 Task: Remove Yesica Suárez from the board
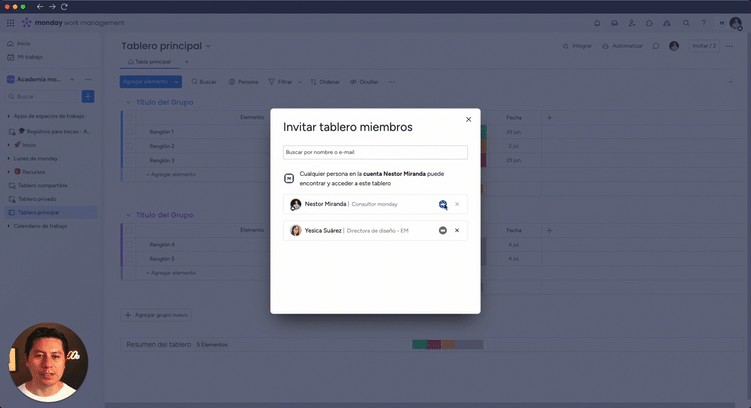tap(457, 230)
